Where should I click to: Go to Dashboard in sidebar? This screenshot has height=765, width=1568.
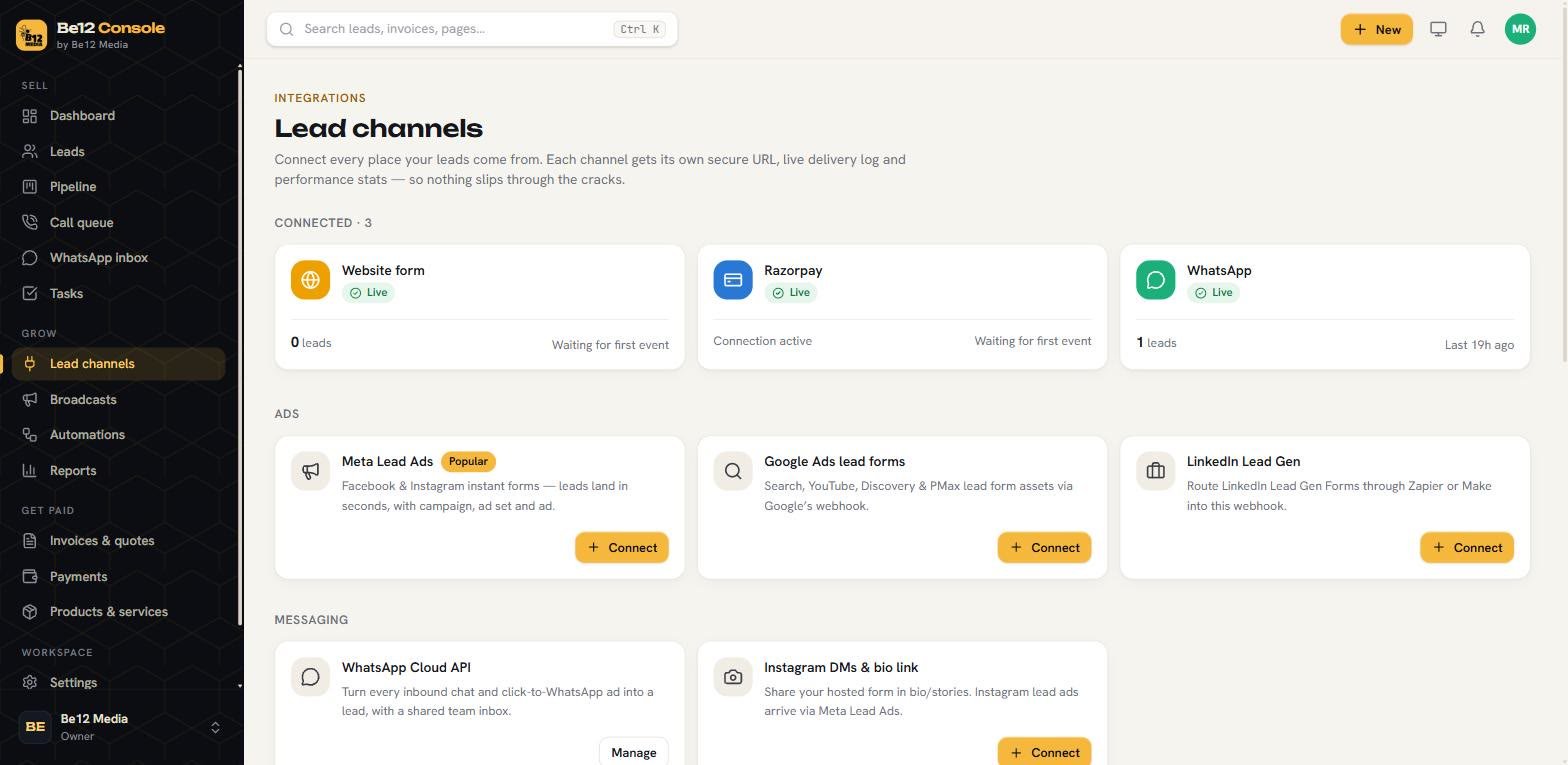point(118,116)
